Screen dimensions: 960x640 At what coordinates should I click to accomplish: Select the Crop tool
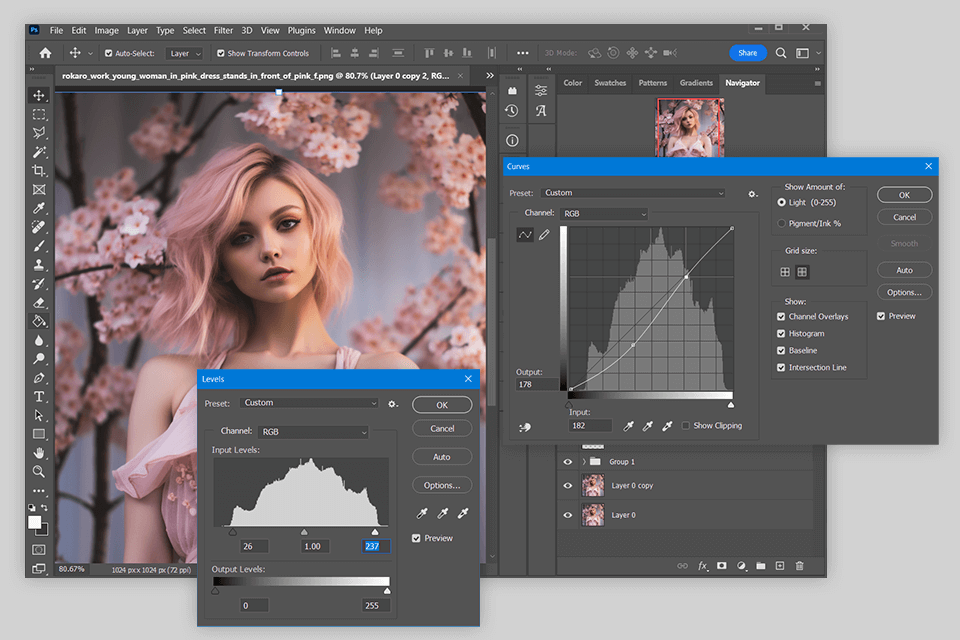click(x=39, y=171)
